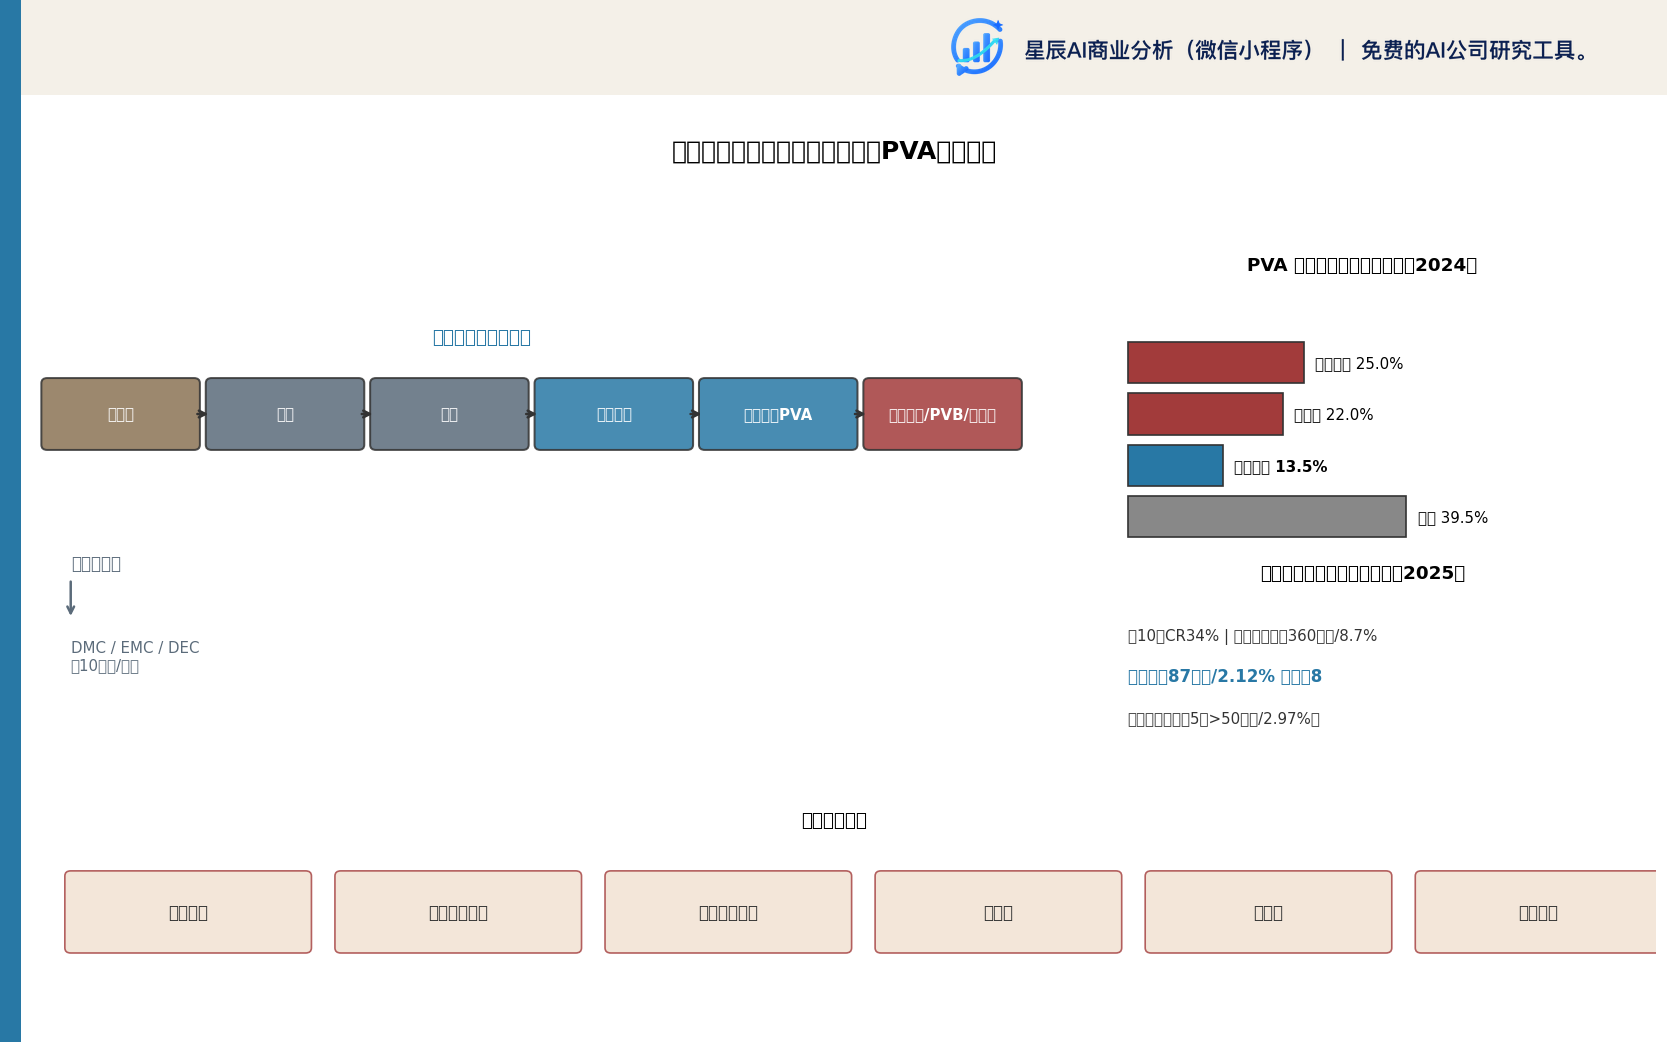Click the red bar labeled 25.0%
Image resolution: width=1667 pixels, height=1042 pixels.
tap(1216, 363)
